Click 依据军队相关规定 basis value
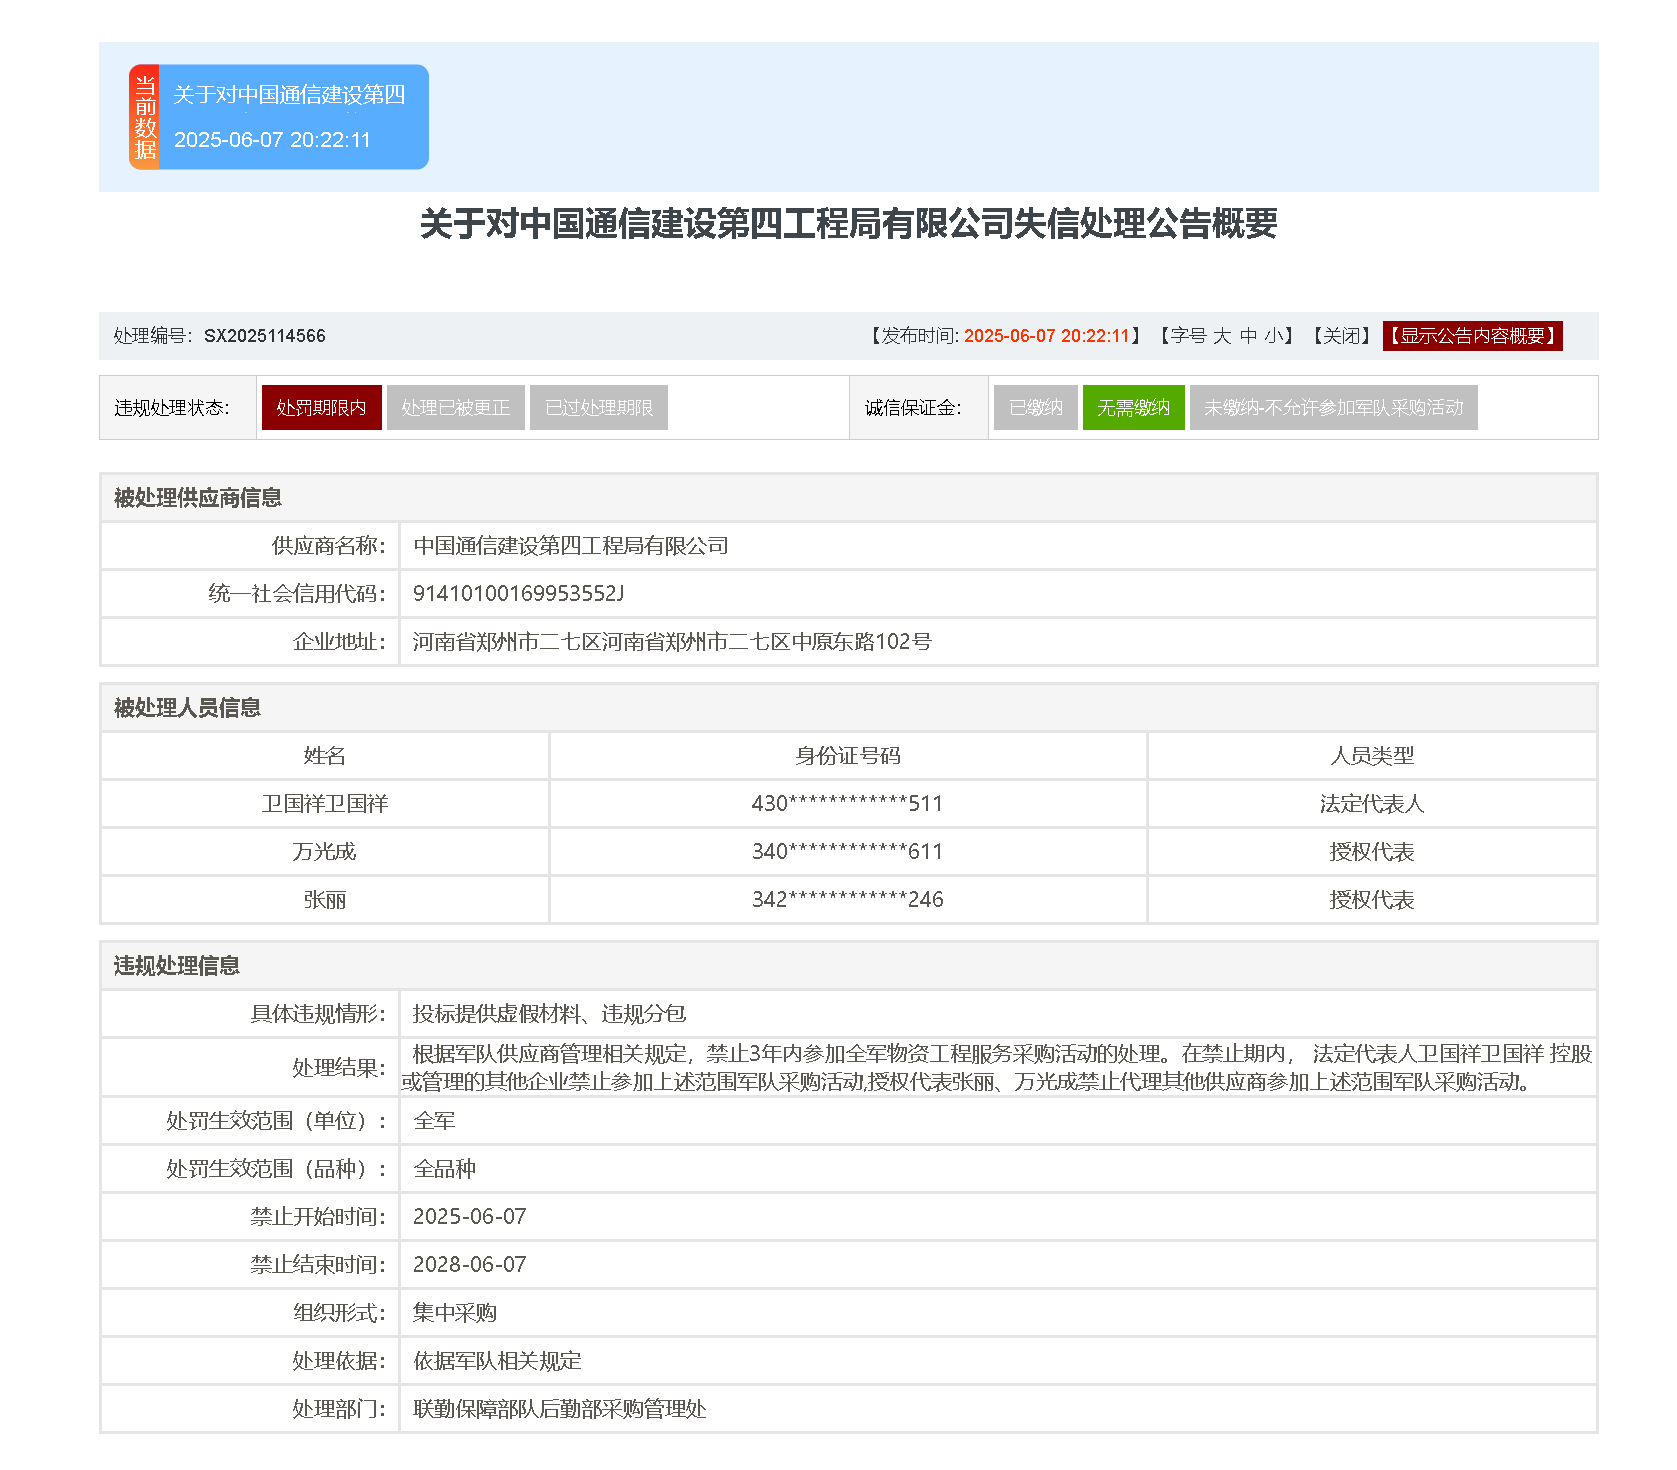Viewport: 1677px width, 1470px height. point(498,1361)
